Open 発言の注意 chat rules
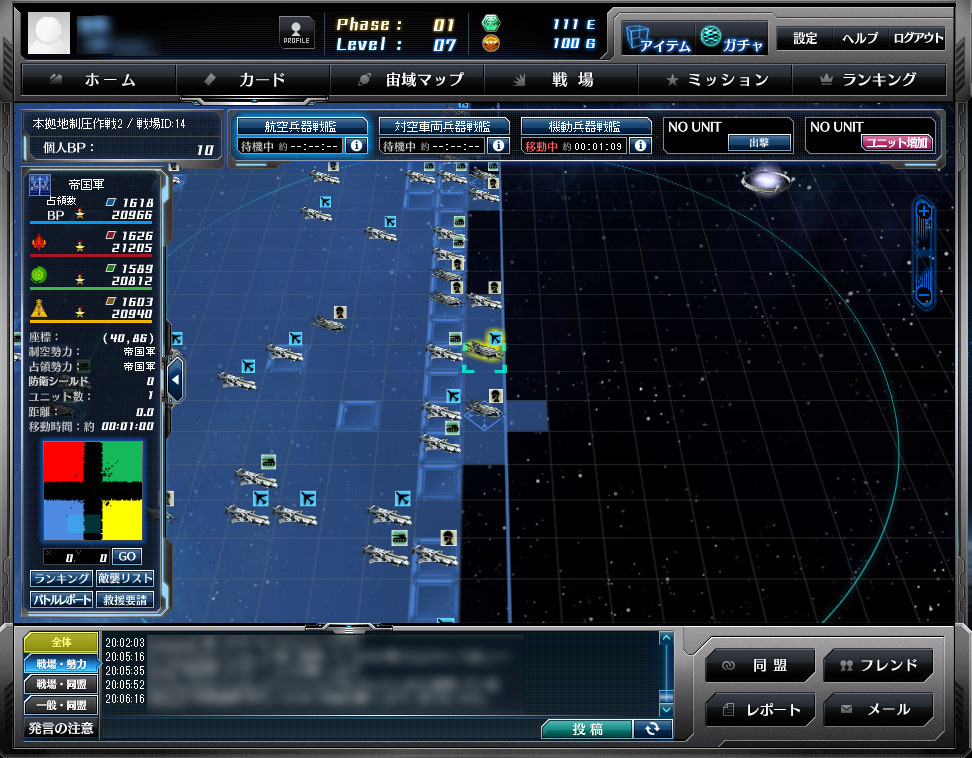The height and width of the screenshot is (758, 972). (x=61, y=728)
